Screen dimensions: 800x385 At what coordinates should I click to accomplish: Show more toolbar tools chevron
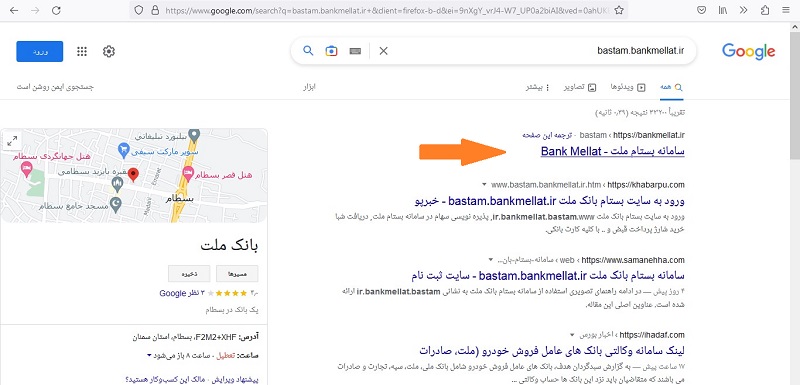point(744,10)
